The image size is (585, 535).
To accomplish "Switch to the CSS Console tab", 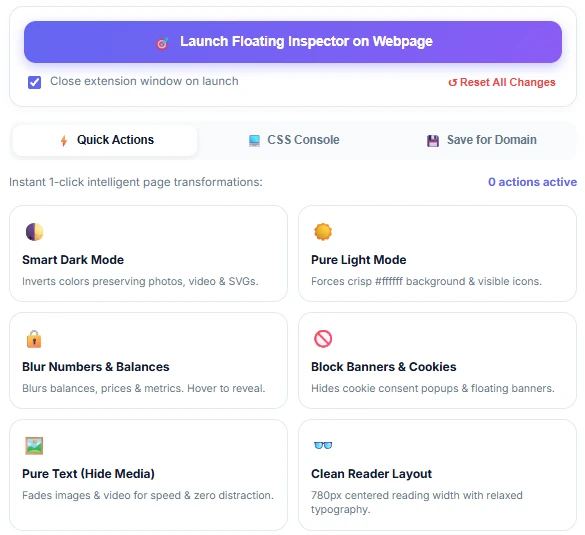I will (x=294, y=140).
